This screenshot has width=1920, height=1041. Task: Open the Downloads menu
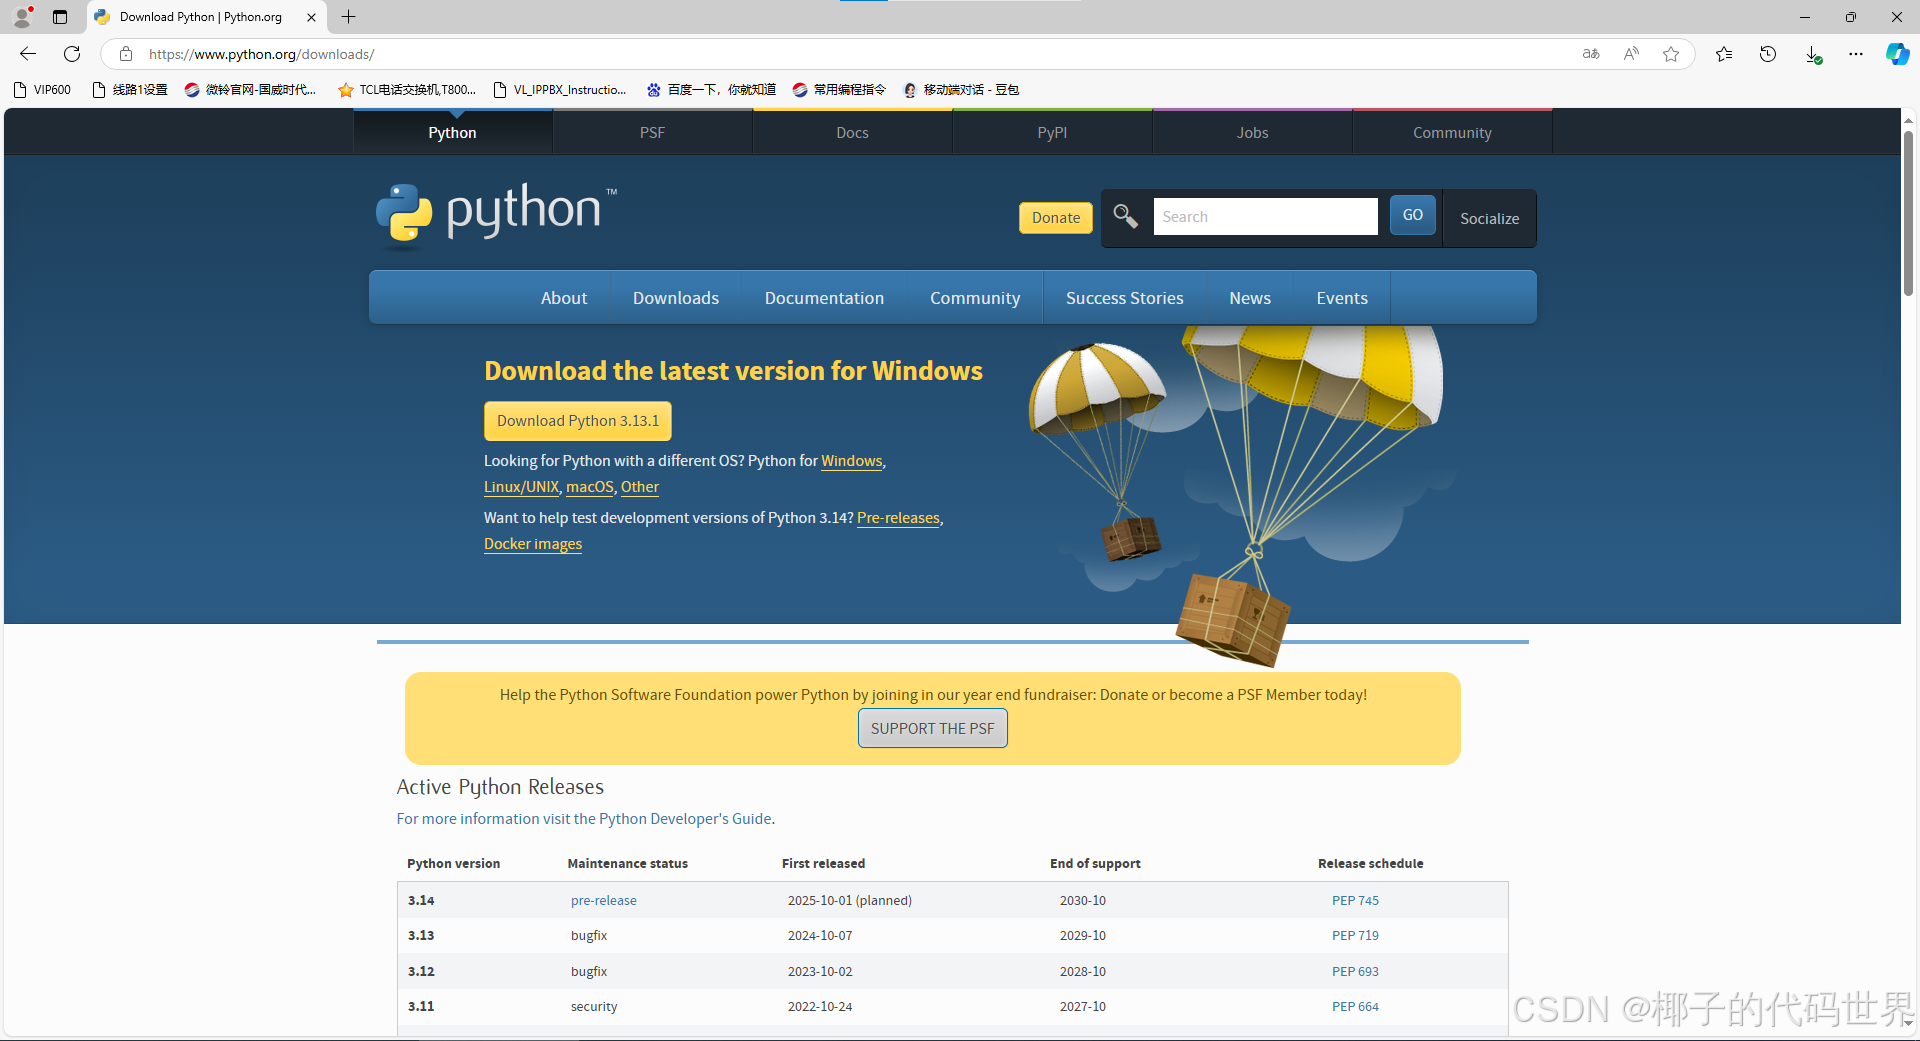click(x=676, y=298)
